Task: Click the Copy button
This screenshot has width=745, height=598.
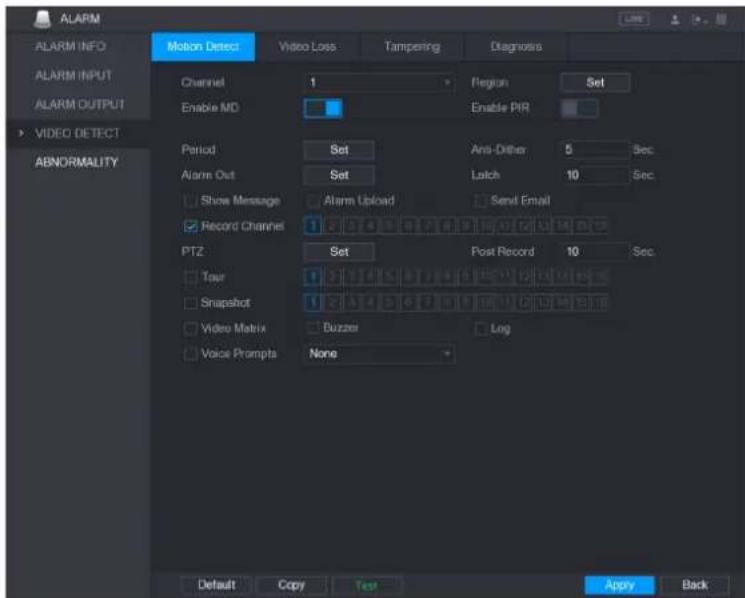Action: click(x=291, y=585)
